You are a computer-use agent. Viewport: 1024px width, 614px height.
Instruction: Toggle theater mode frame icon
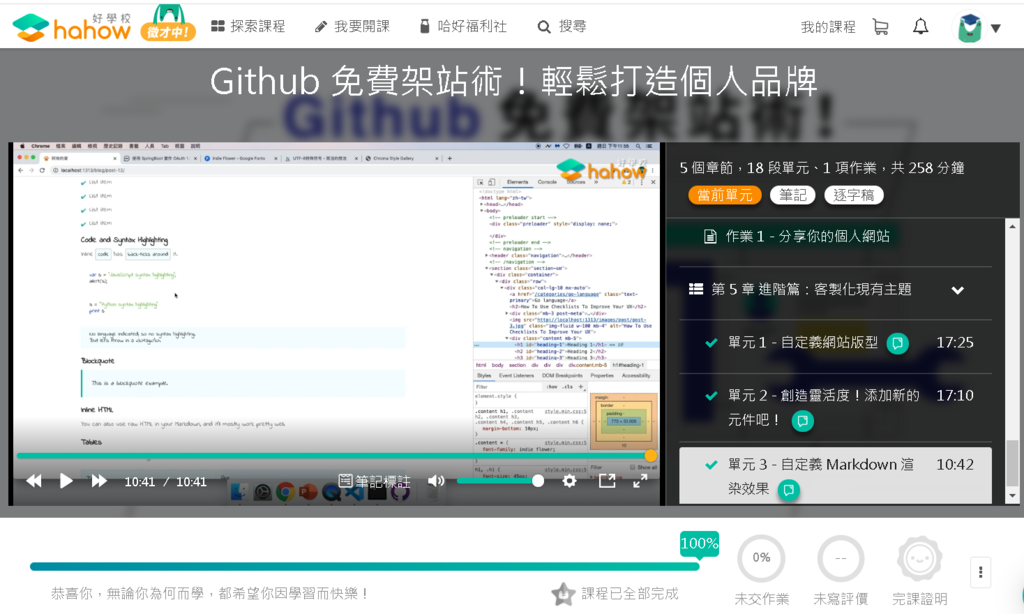[x=607, y=481]
